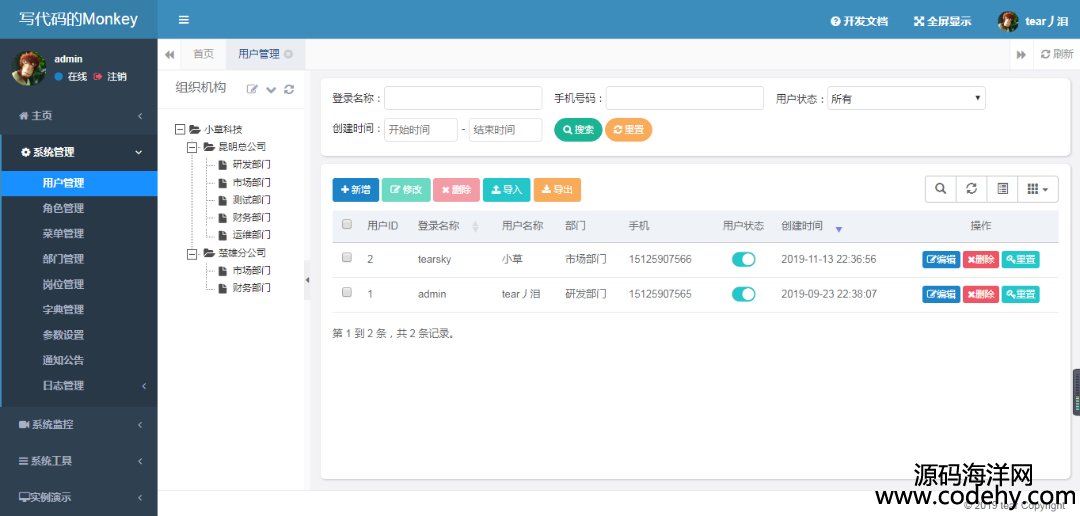The width and height of the screenshot is (1080, 516).
Task: Check the select-all header checkbox
Action: pyautogui.click(x=347, y=224)
